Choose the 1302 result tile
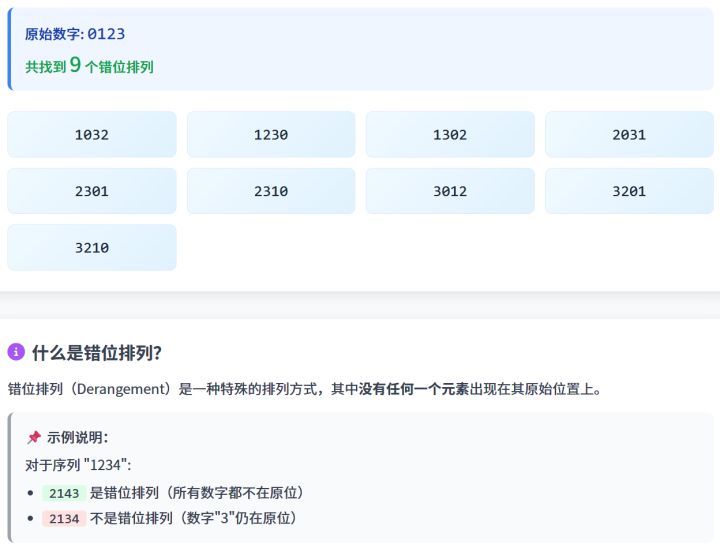Screen dimensions: 720x552 click(x=450, y=135)
